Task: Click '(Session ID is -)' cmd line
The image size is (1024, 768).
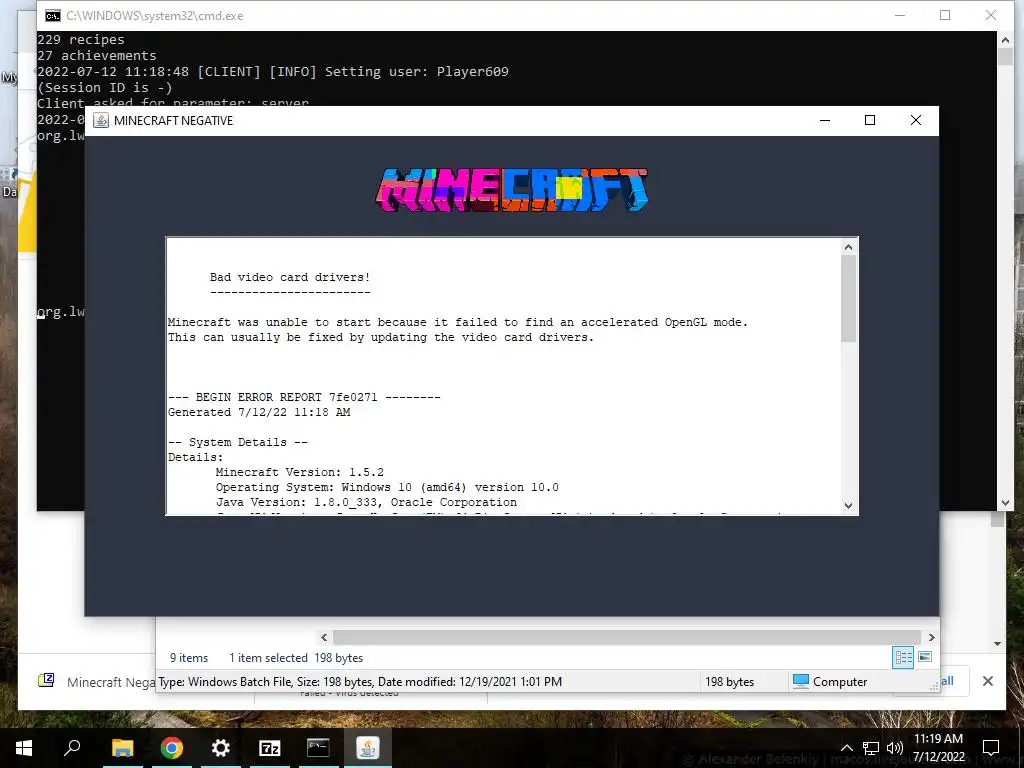Action: pyautogui.click(x=104, y=88)
